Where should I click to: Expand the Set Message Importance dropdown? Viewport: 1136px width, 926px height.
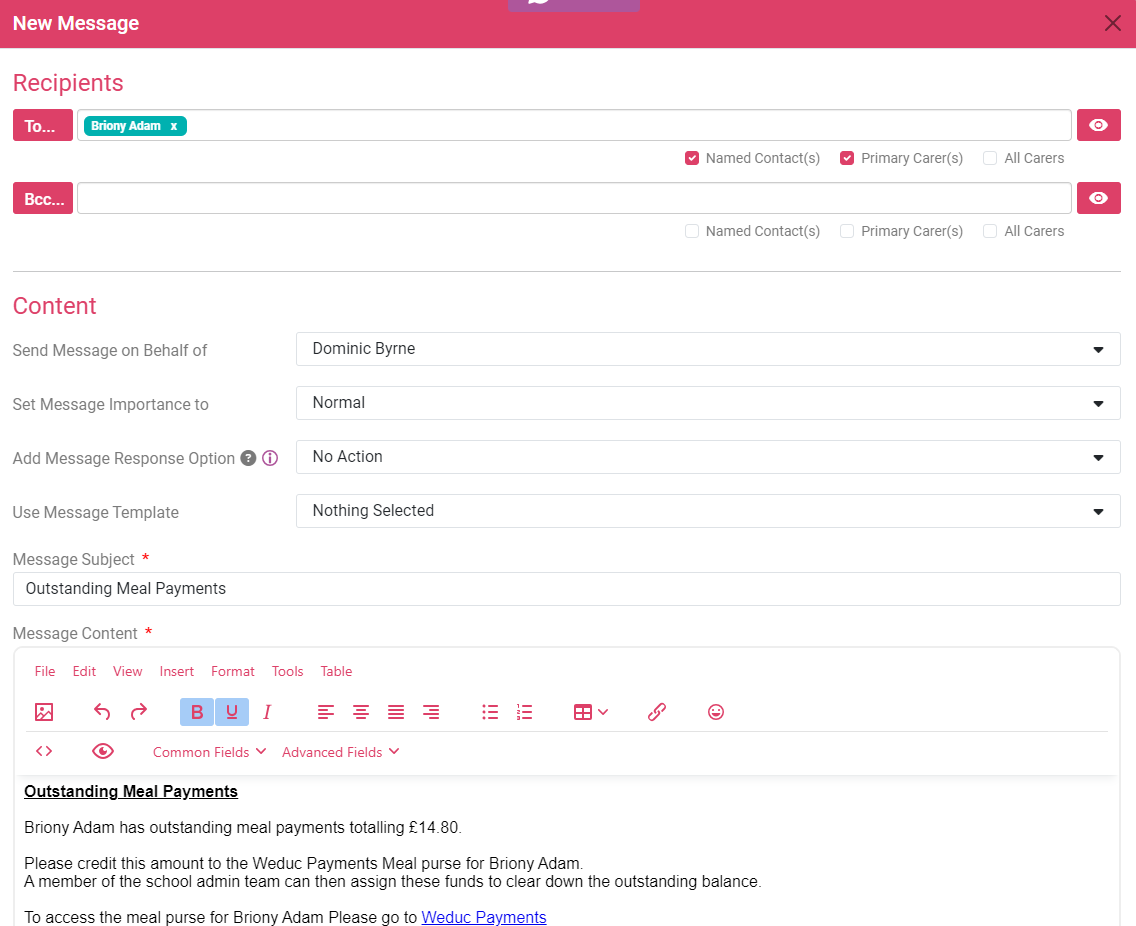707,403
